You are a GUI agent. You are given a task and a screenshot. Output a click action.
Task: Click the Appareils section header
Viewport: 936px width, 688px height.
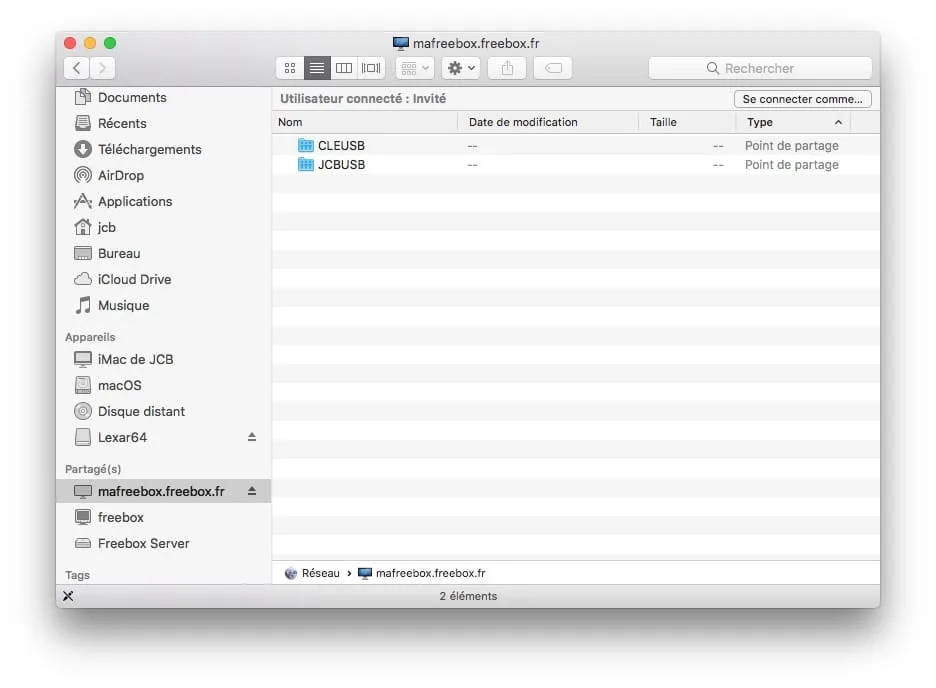(90, 337)
